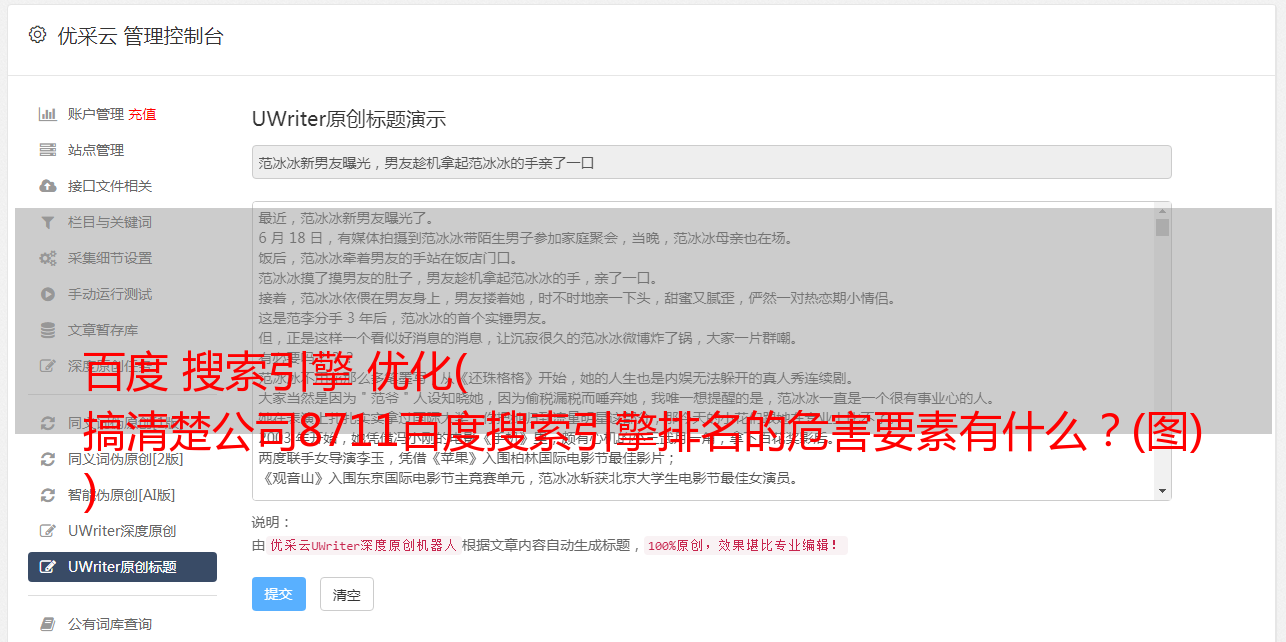Screen dimensions: 1286x642
Task: Open the bar chart icon for 账户管理
Action: [47, 114]
